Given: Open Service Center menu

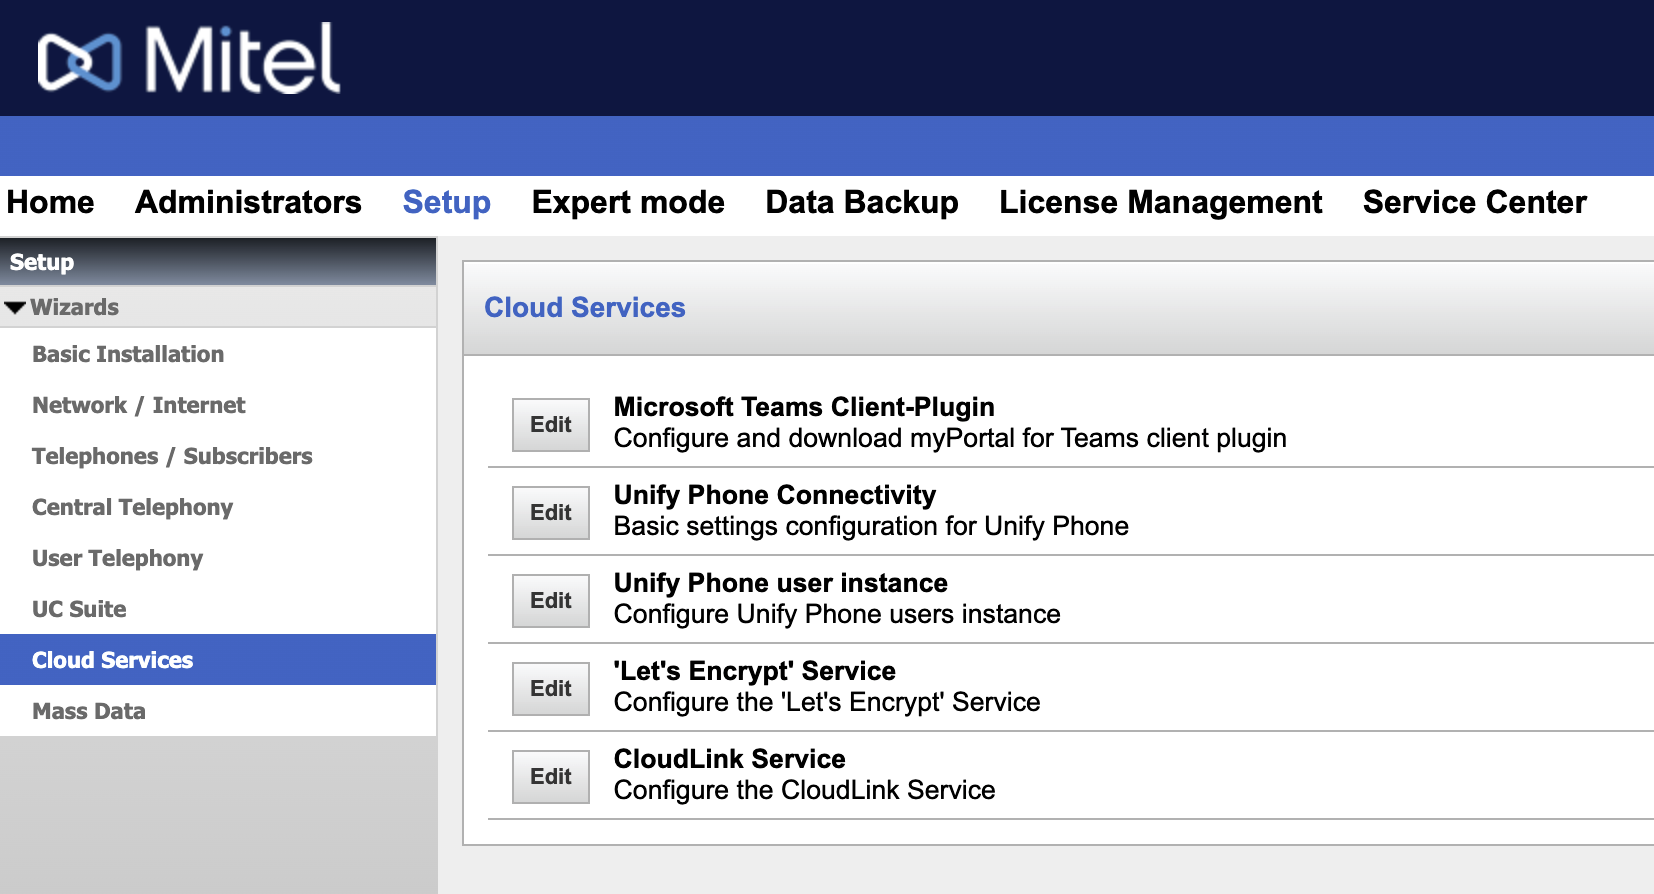Looking at the screenshot, I should click(x=1475, y=202).
